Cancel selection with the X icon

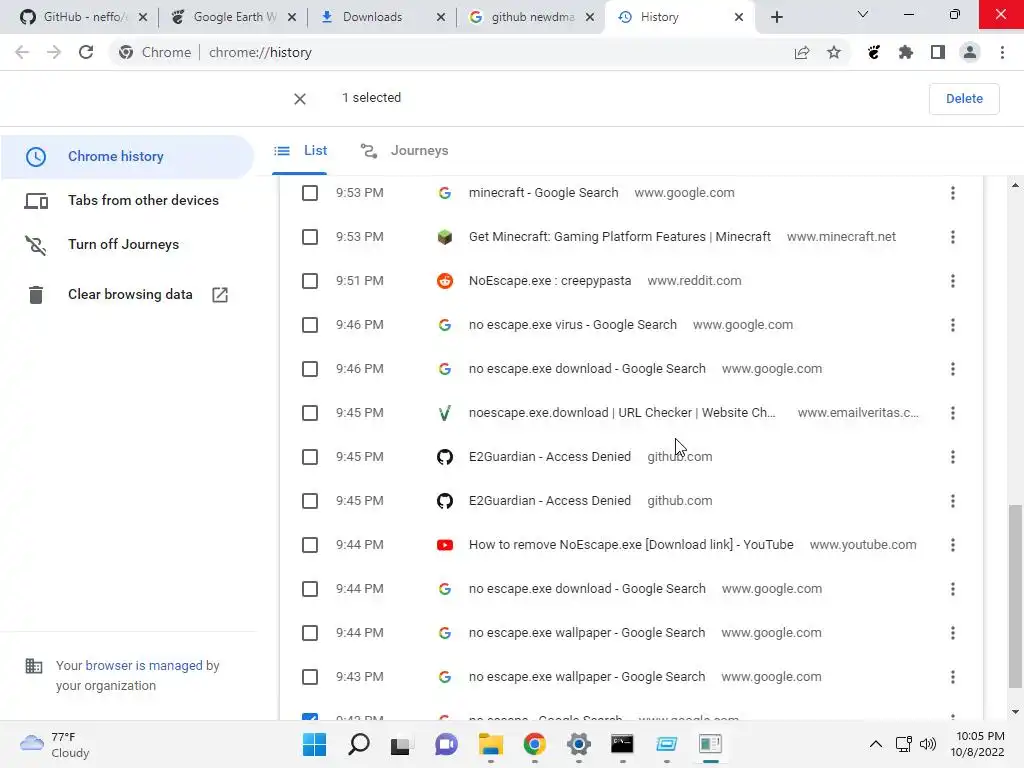pyautogui.click(x=300, y=99)
